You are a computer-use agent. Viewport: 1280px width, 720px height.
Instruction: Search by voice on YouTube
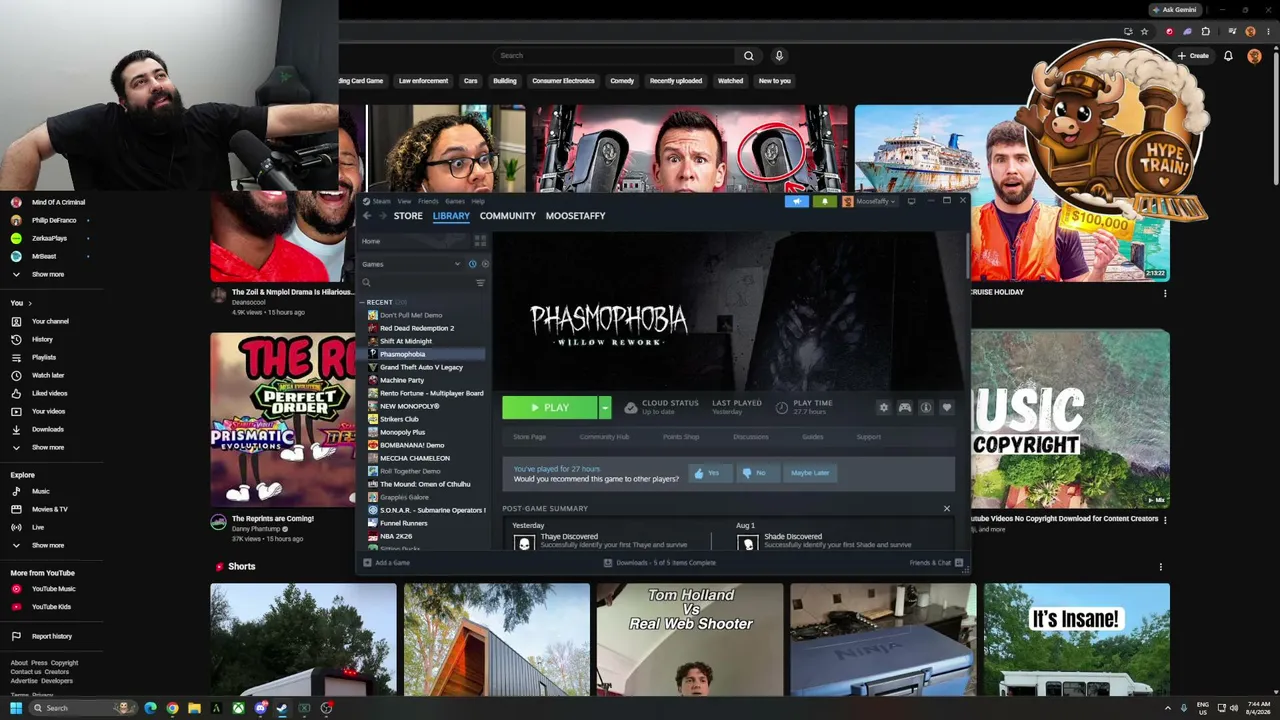click(x=779, y=56)
